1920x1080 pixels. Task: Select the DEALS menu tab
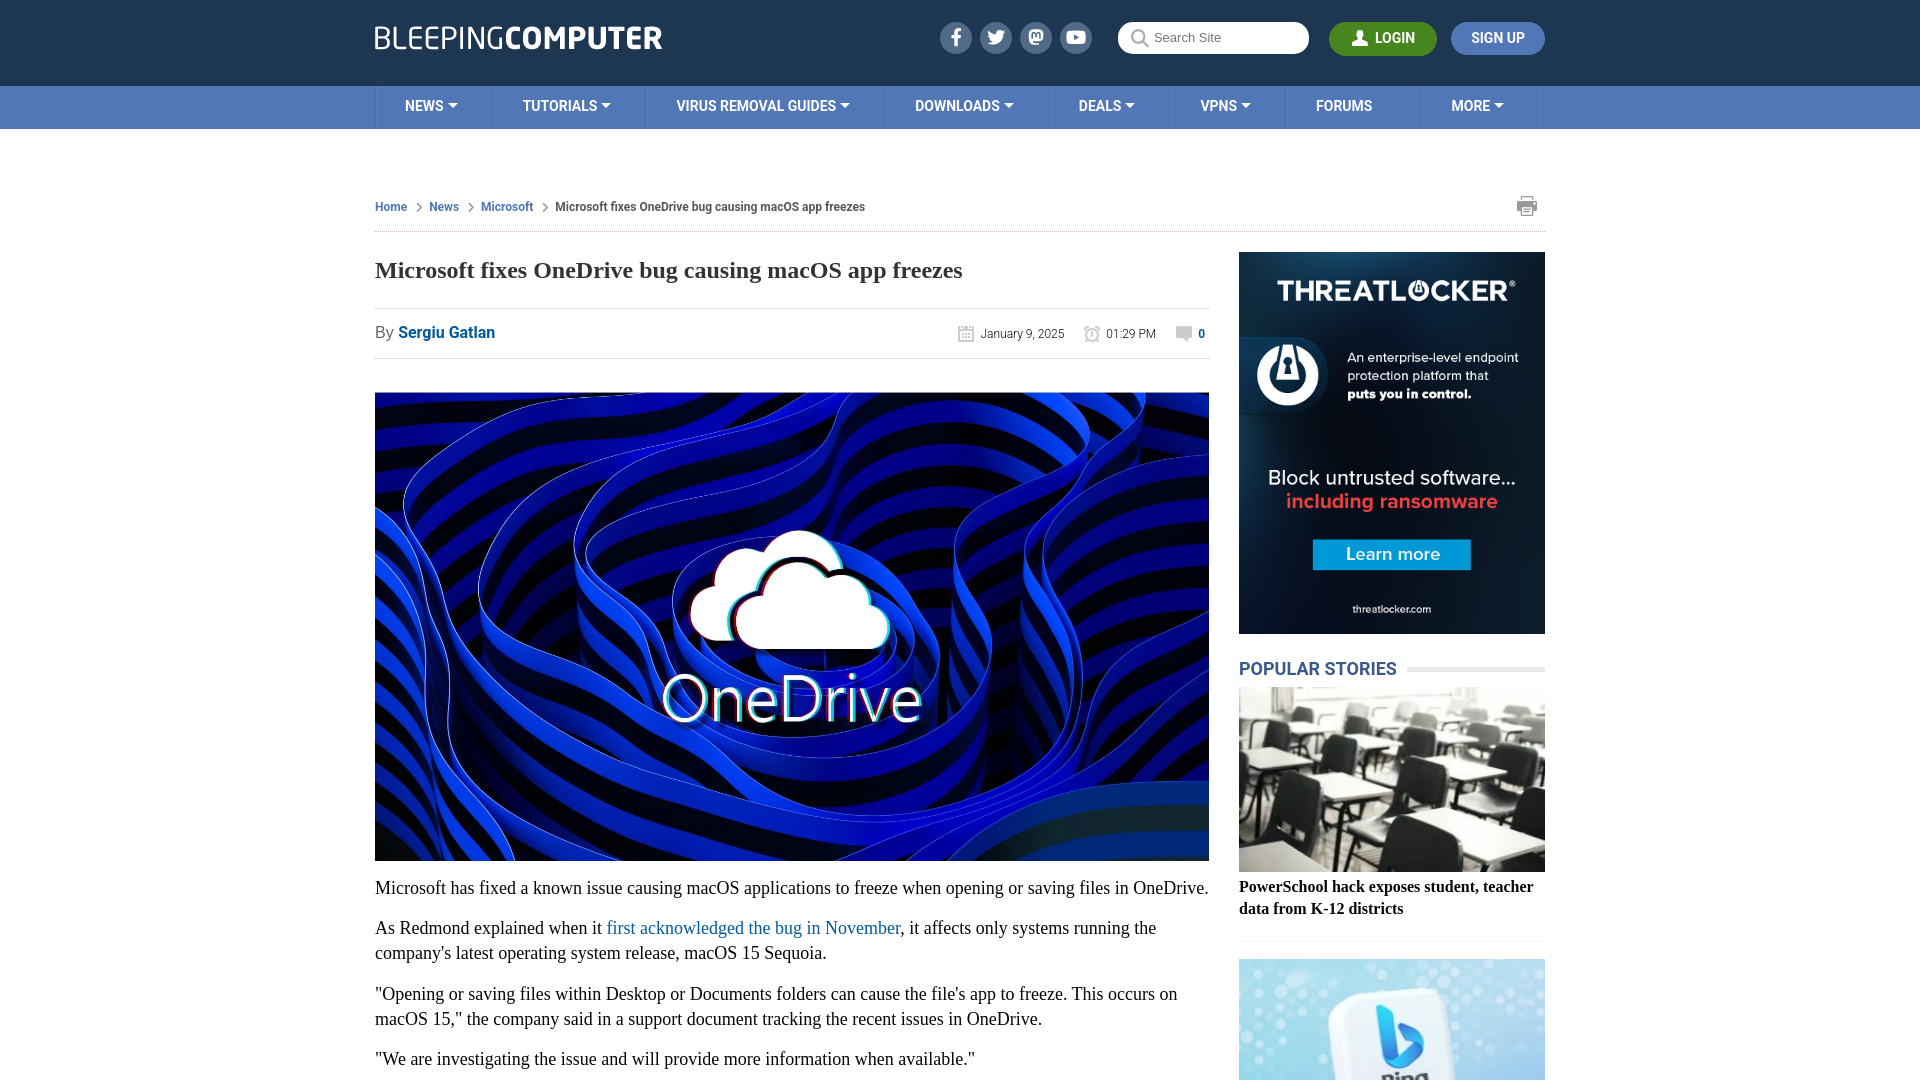point(1106,105)
